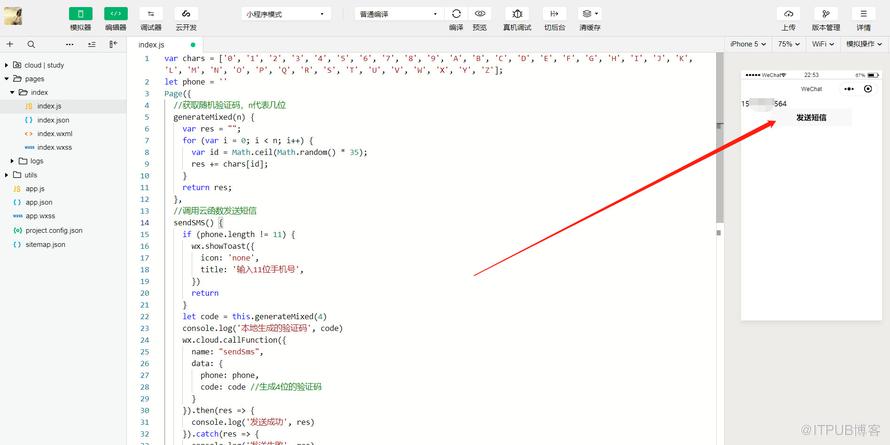Viewport: 890px width, 445px height.
Task: Click the 预览 preview eye icon
Action: tap(480, 14)
